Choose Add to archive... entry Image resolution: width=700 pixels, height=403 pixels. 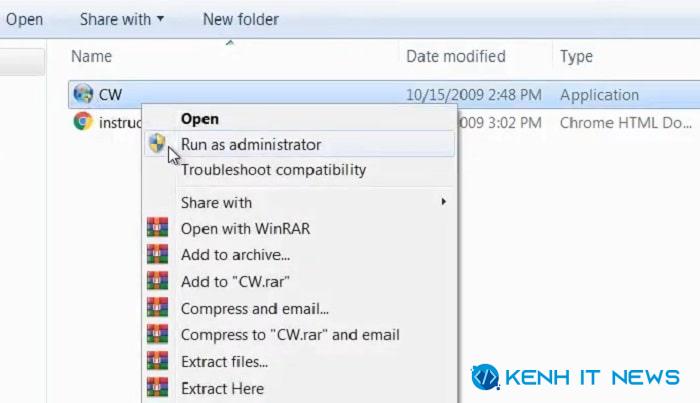(x=300, y=255)
